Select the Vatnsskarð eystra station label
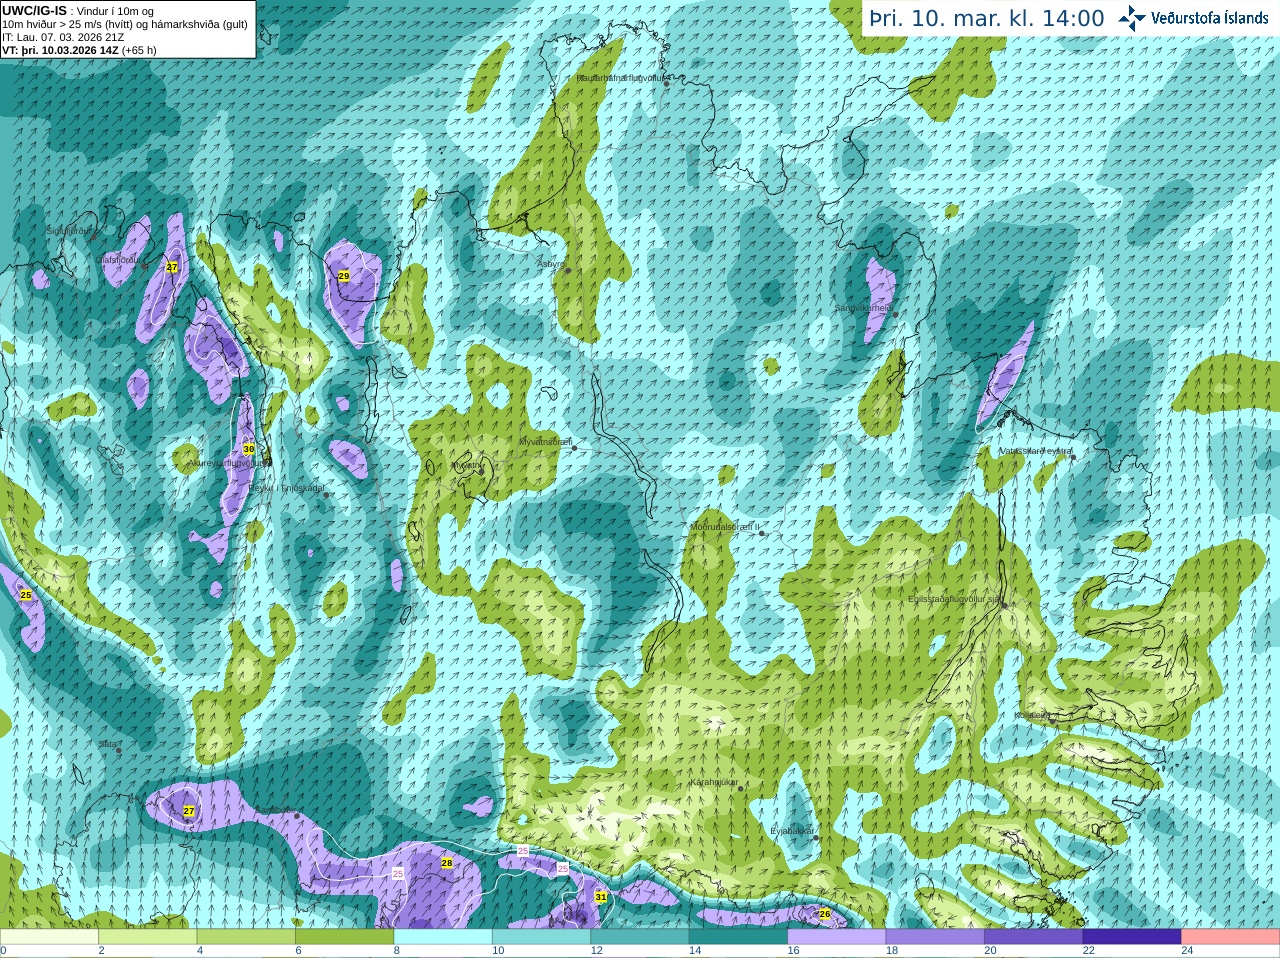Viewport: 1280px width, 958px height. pos(1035,451)
